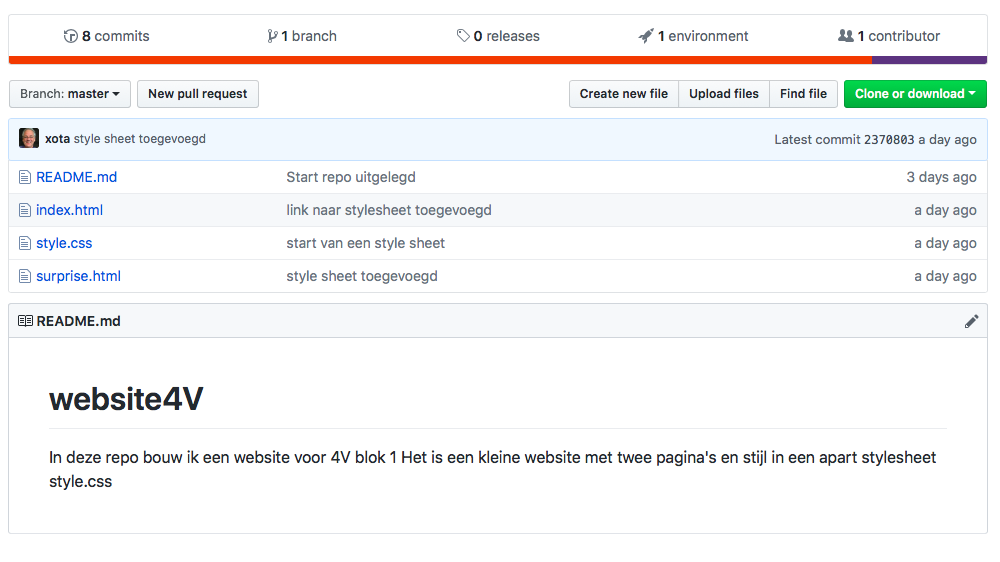This screenshot has height=562, width=1000.
Task: Open commit 'start van een style sheet'
Action: [x=365, y=243]
